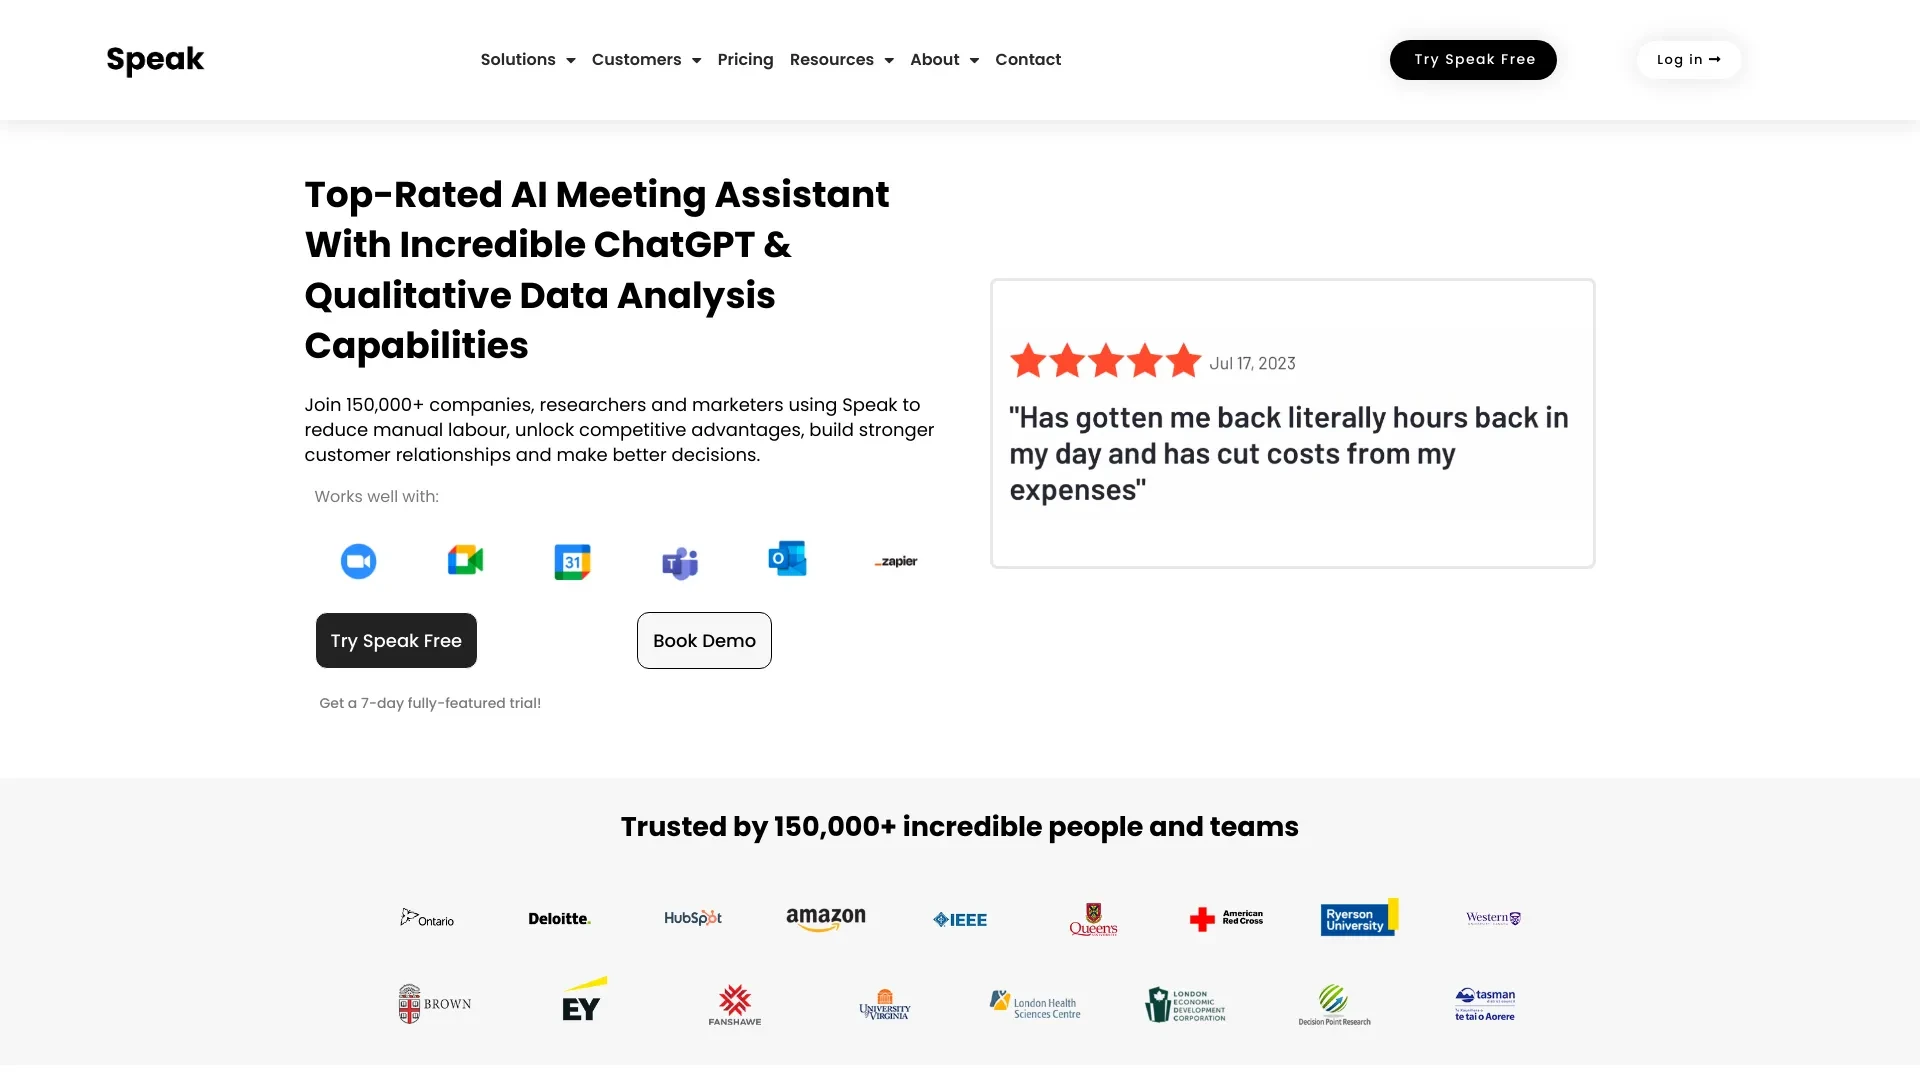Click the Google Meet integration icon
The height and width of the screenshot is (1080, 1920).
point(465,560)
